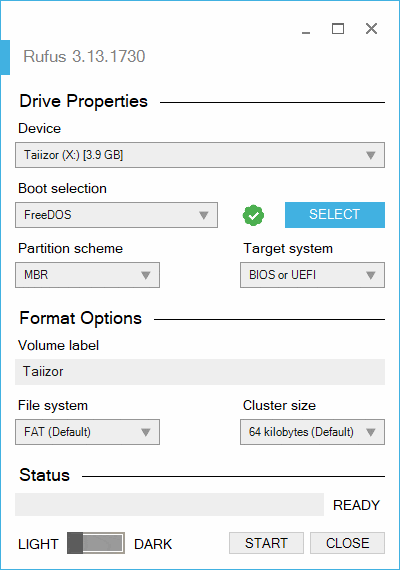The height and width of the screenshot is (570, 400).
Task: Click the Target system dropdown arrow
Action: point(371,275)
